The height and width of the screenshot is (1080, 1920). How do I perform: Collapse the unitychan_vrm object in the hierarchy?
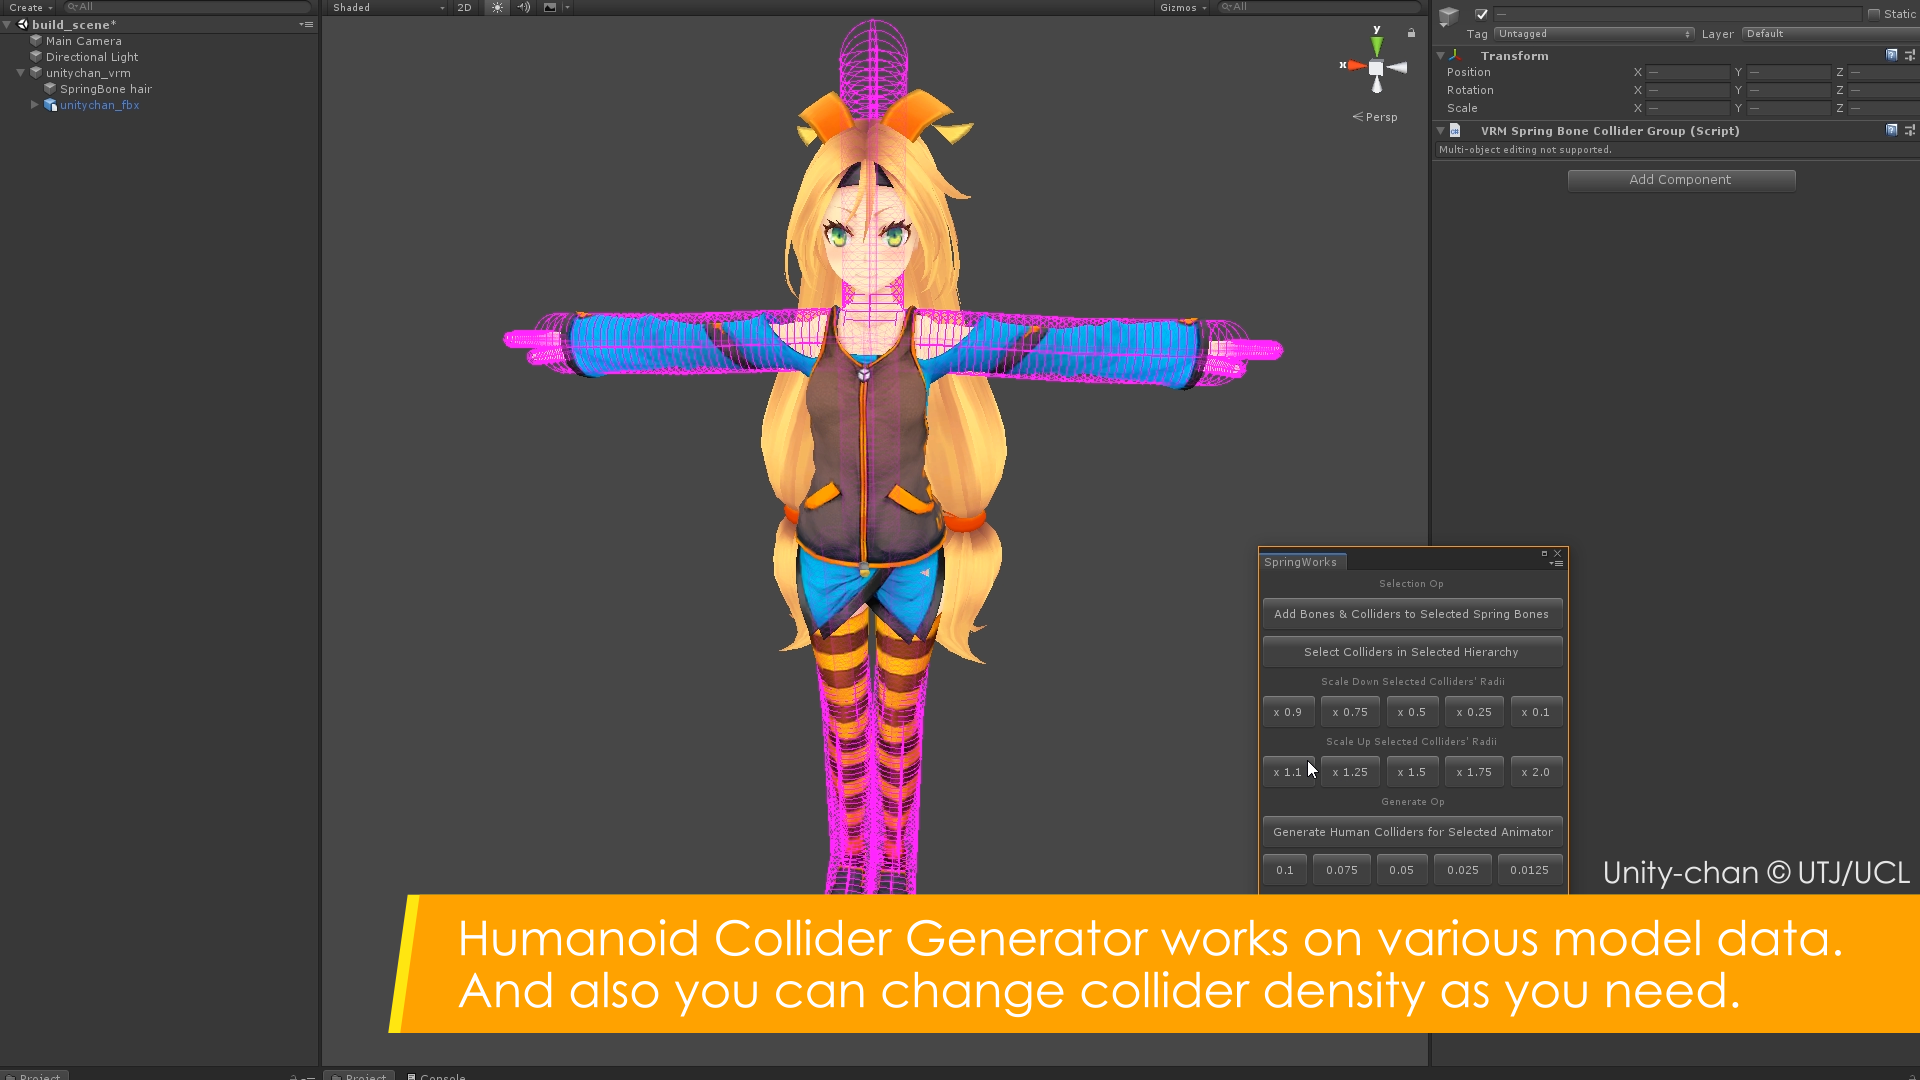click(x=21, y=72)
